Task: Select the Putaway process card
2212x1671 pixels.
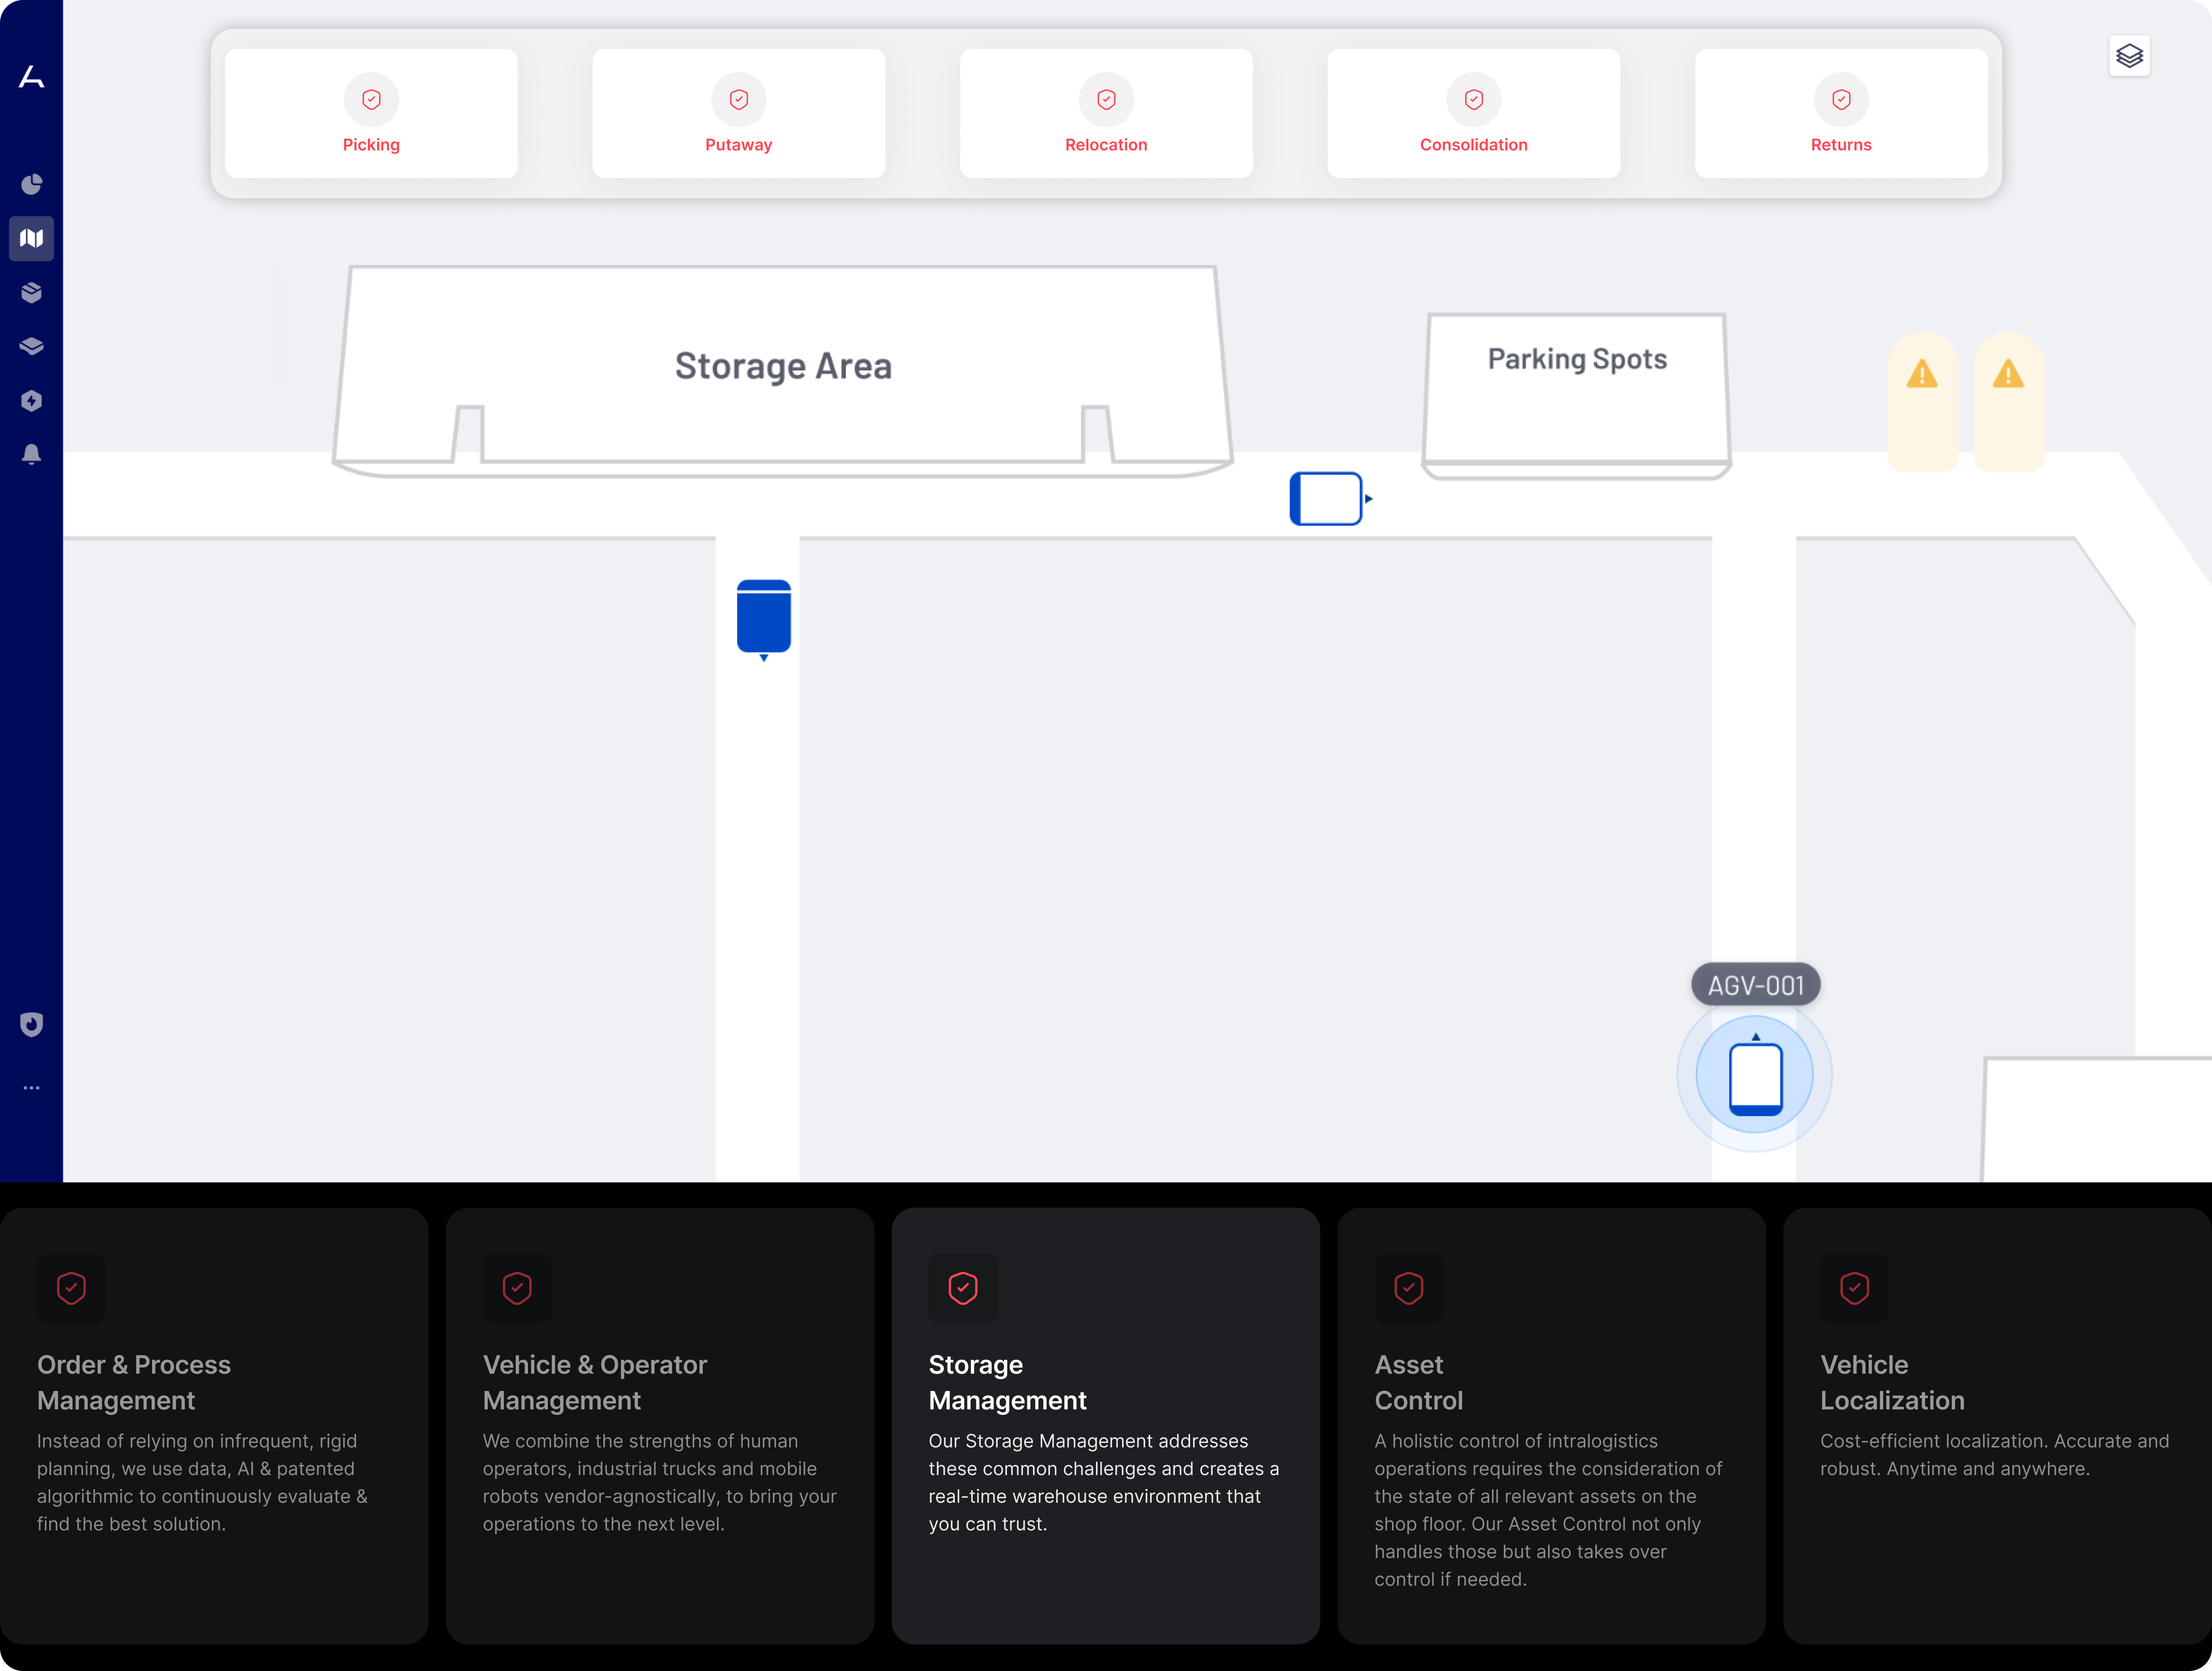Action: [738, 113]
